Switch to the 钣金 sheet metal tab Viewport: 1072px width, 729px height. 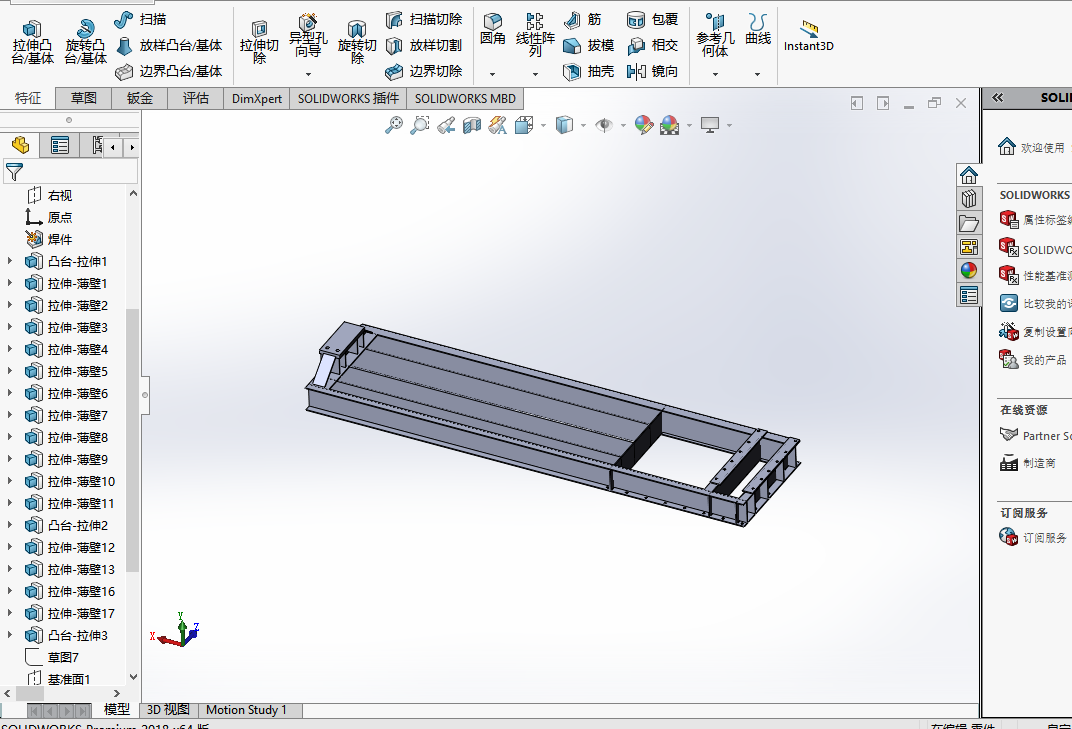[x=139, y=98]
